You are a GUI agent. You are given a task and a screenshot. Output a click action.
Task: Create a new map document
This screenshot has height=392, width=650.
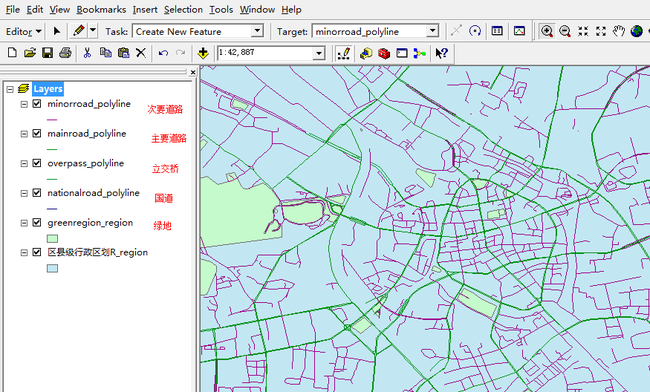12,53
